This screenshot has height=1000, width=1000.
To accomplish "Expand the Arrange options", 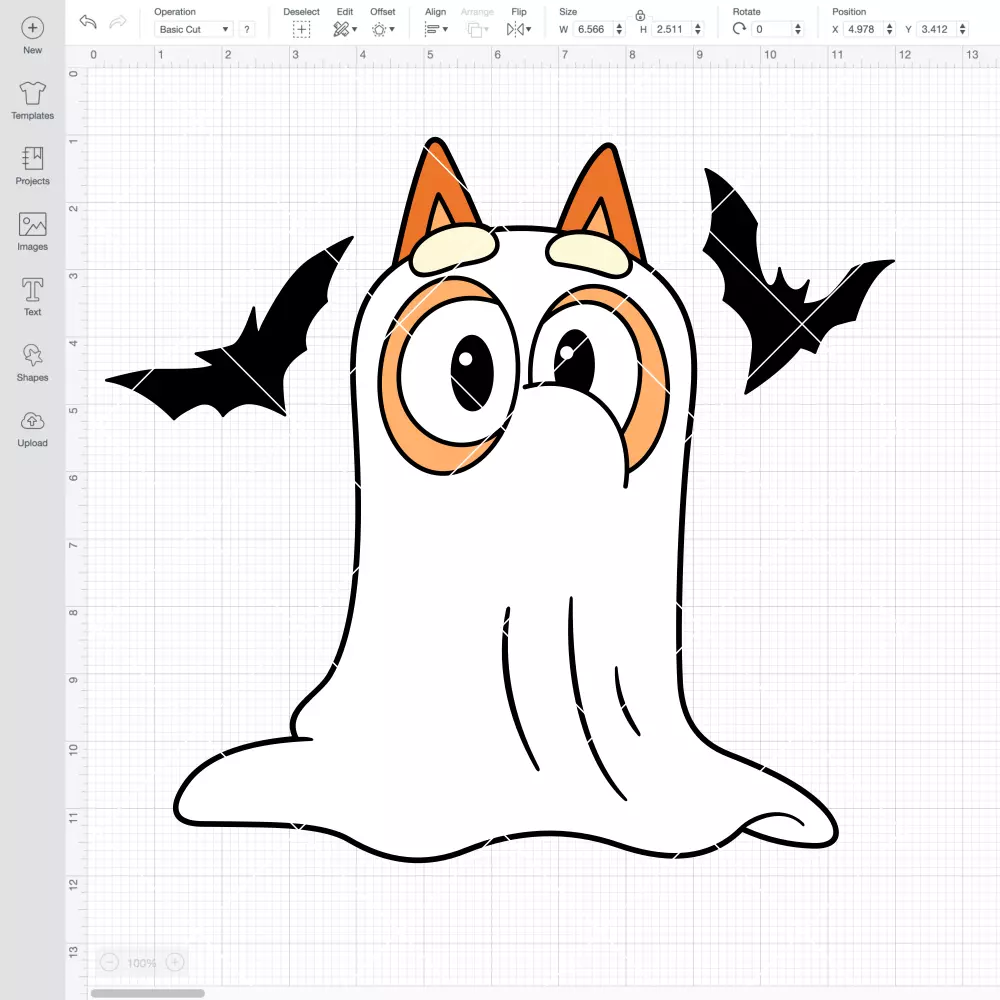I will [478, 29].
